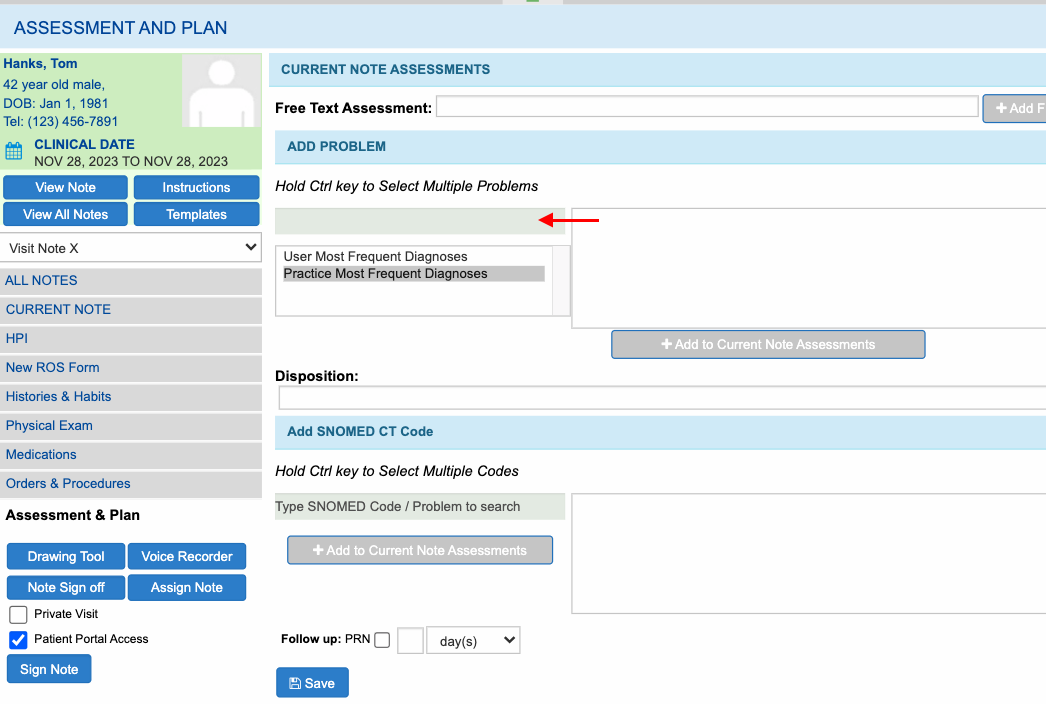This screenshot has height=704, width=1046.
Task: Open the Visit Note X dropdown
Action: [x=131, y=248]
